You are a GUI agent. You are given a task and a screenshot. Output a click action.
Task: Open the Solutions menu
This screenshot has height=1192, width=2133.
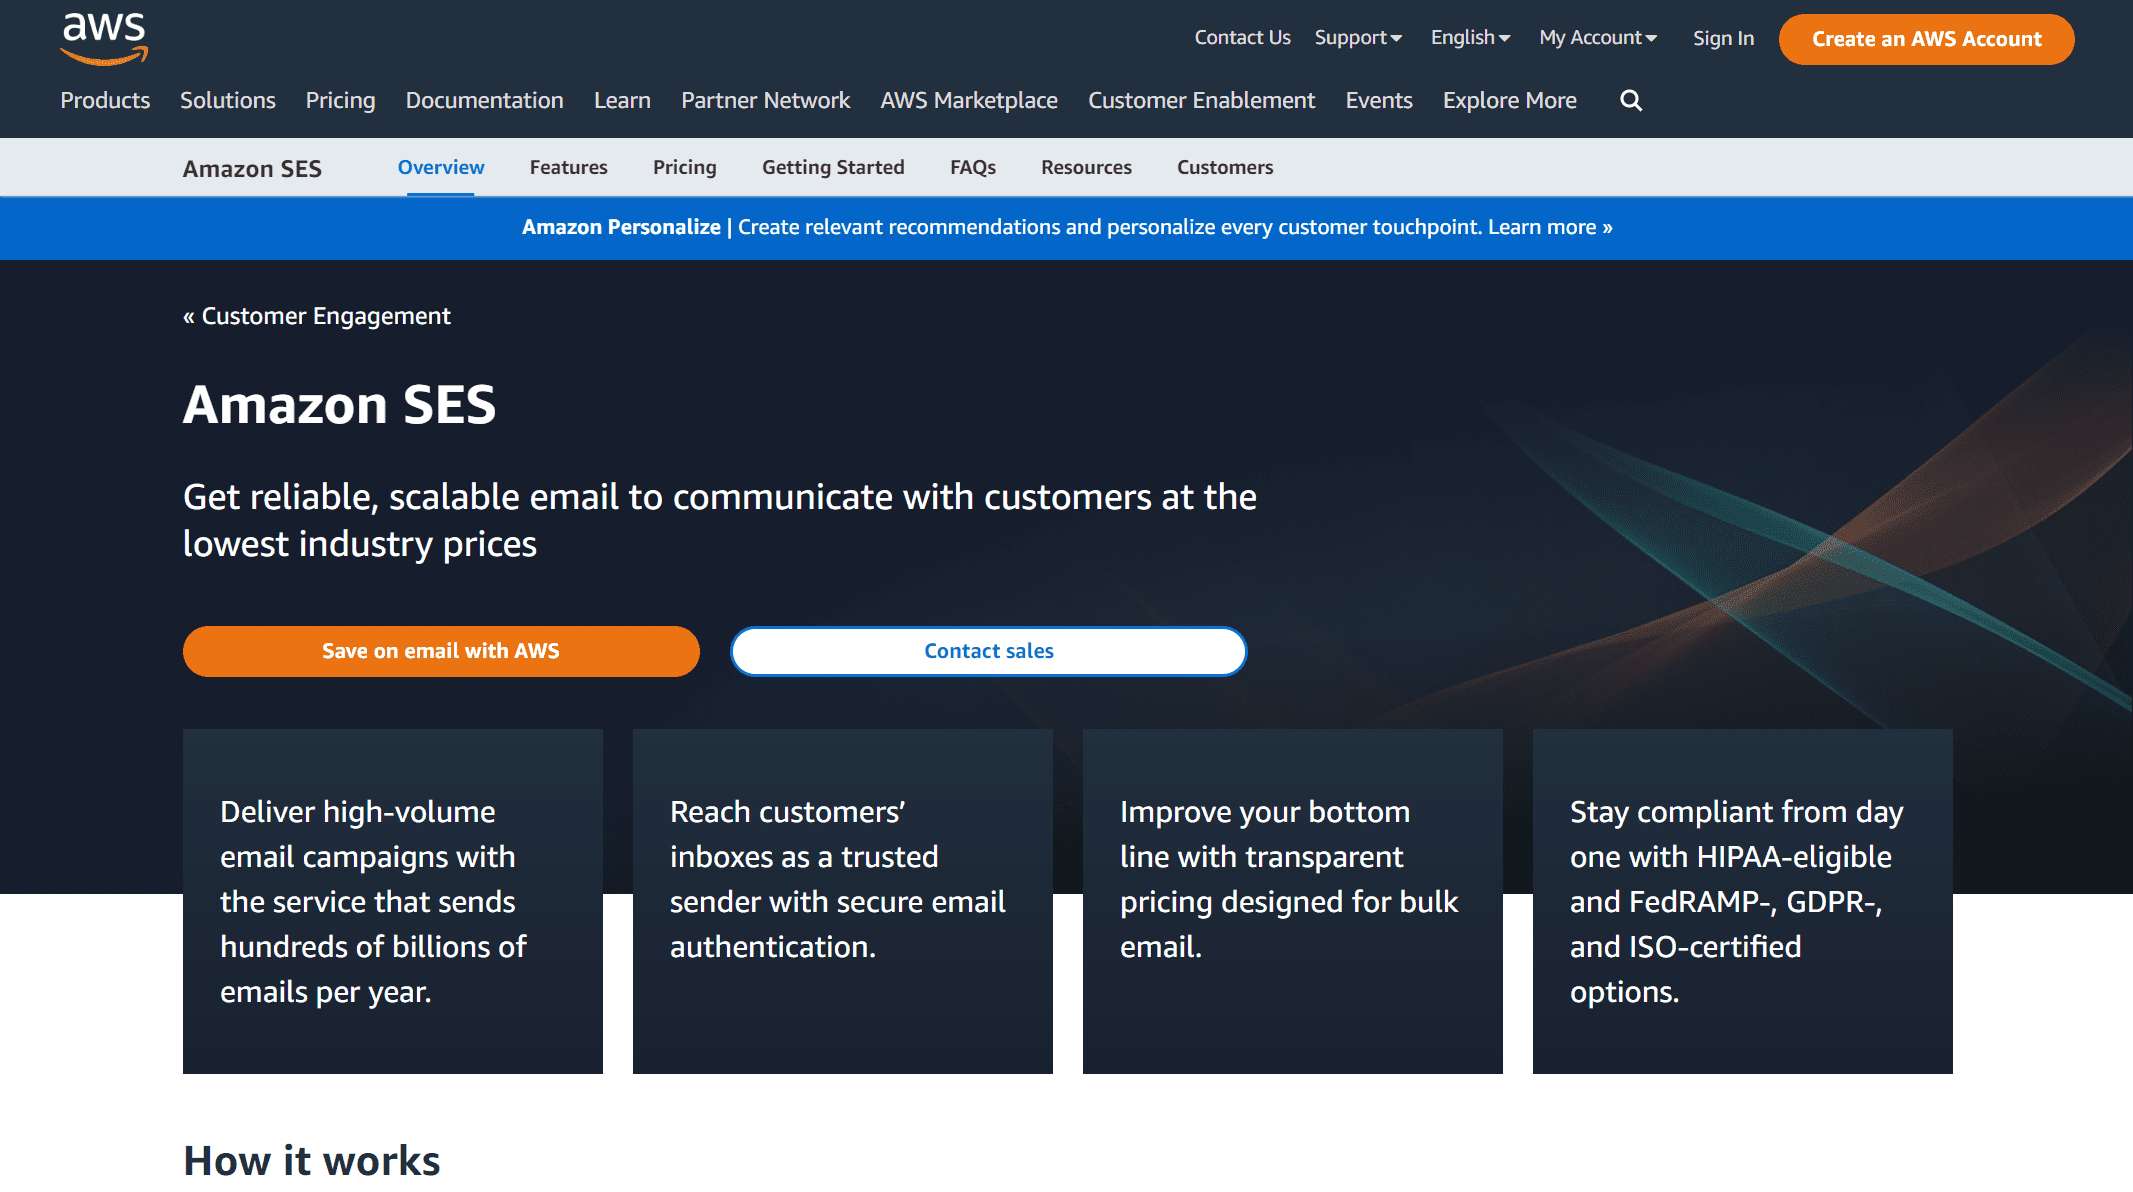coord(228,100)
